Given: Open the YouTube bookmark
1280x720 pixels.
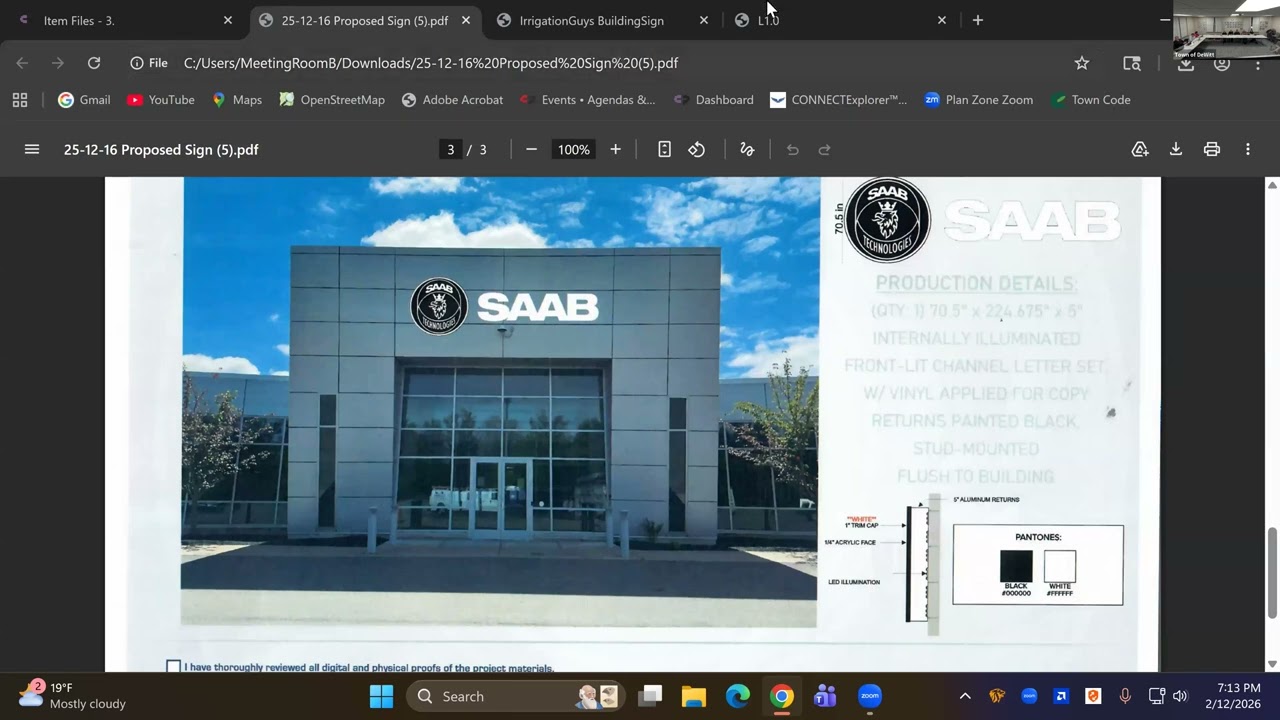Looking at the screenshot, I should (x=161, y=100).
